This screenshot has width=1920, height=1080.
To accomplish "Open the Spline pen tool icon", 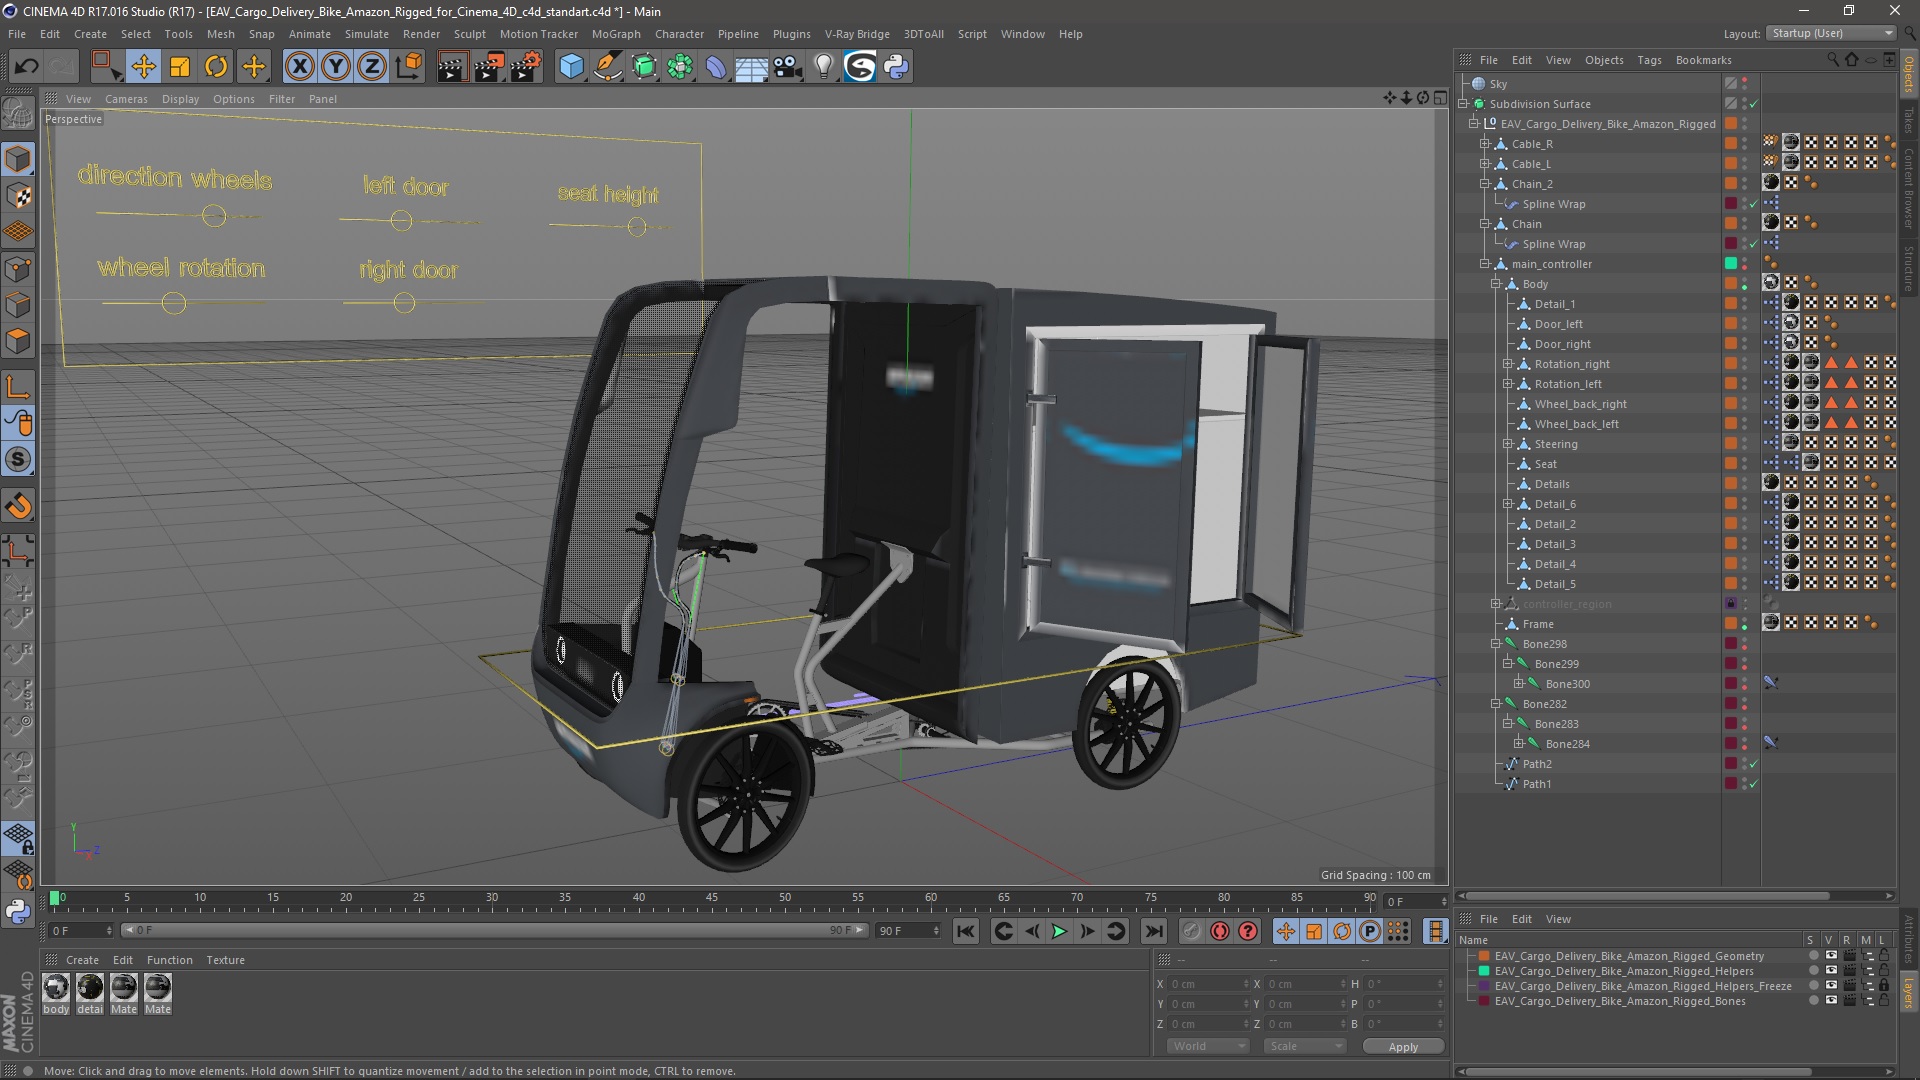I will (x=607, y=67).
